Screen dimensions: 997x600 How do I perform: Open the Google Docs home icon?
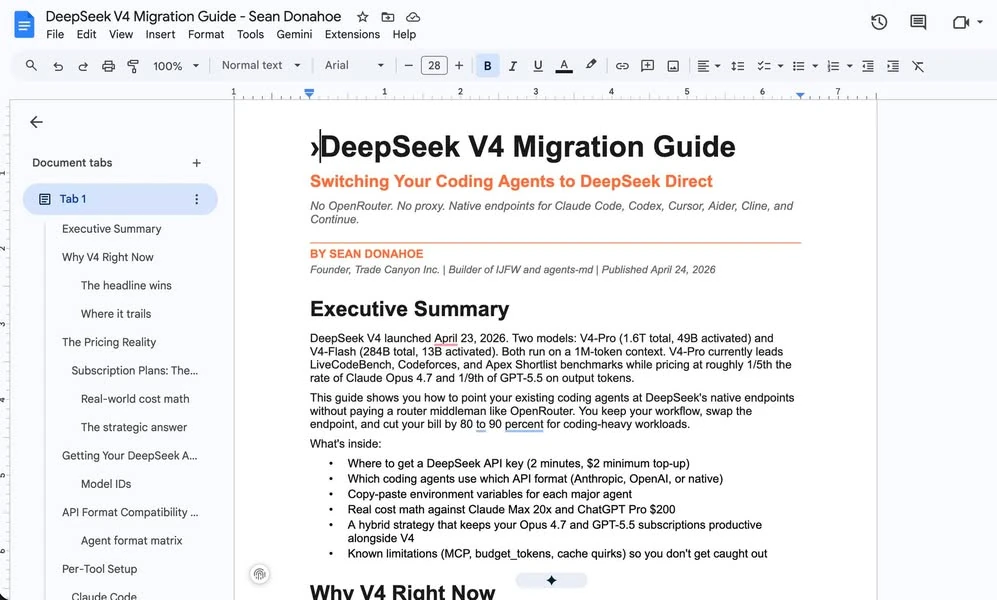(x=24, y=25)
